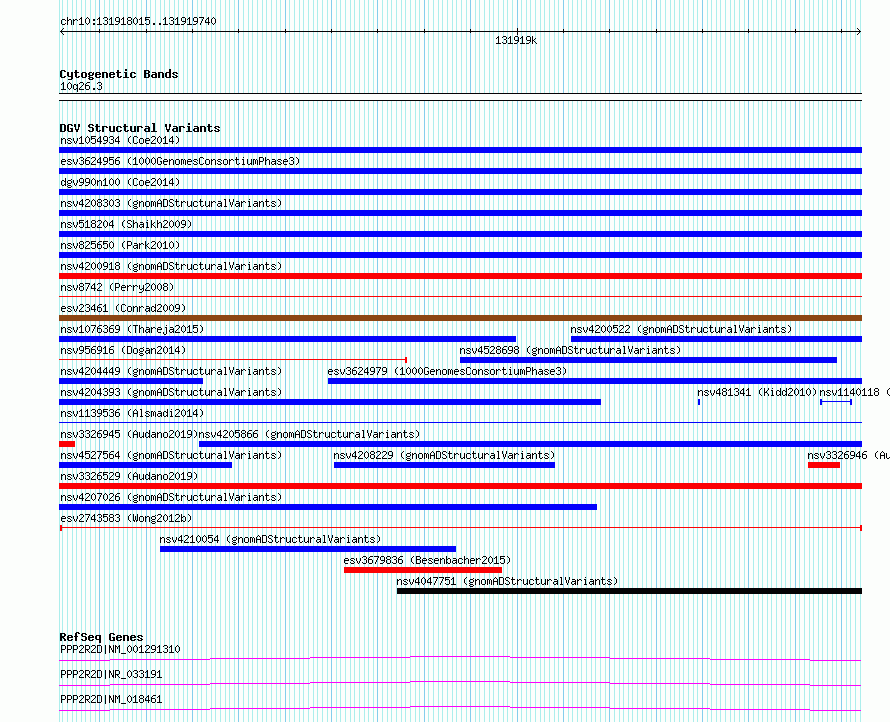Viewport: 890px width, 722px height.
Task: Click the blue nsv4527564 feature bar
Action: pos(145,465)
